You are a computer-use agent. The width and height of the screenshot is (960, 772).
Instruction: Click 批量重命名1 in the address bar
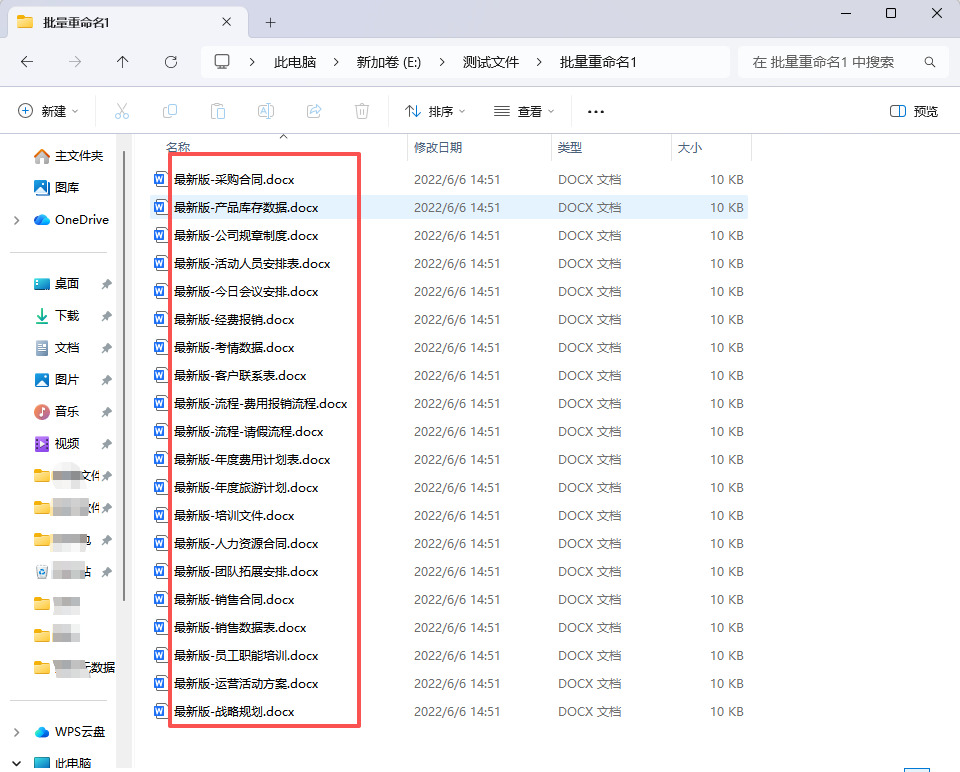coord(598,62)
